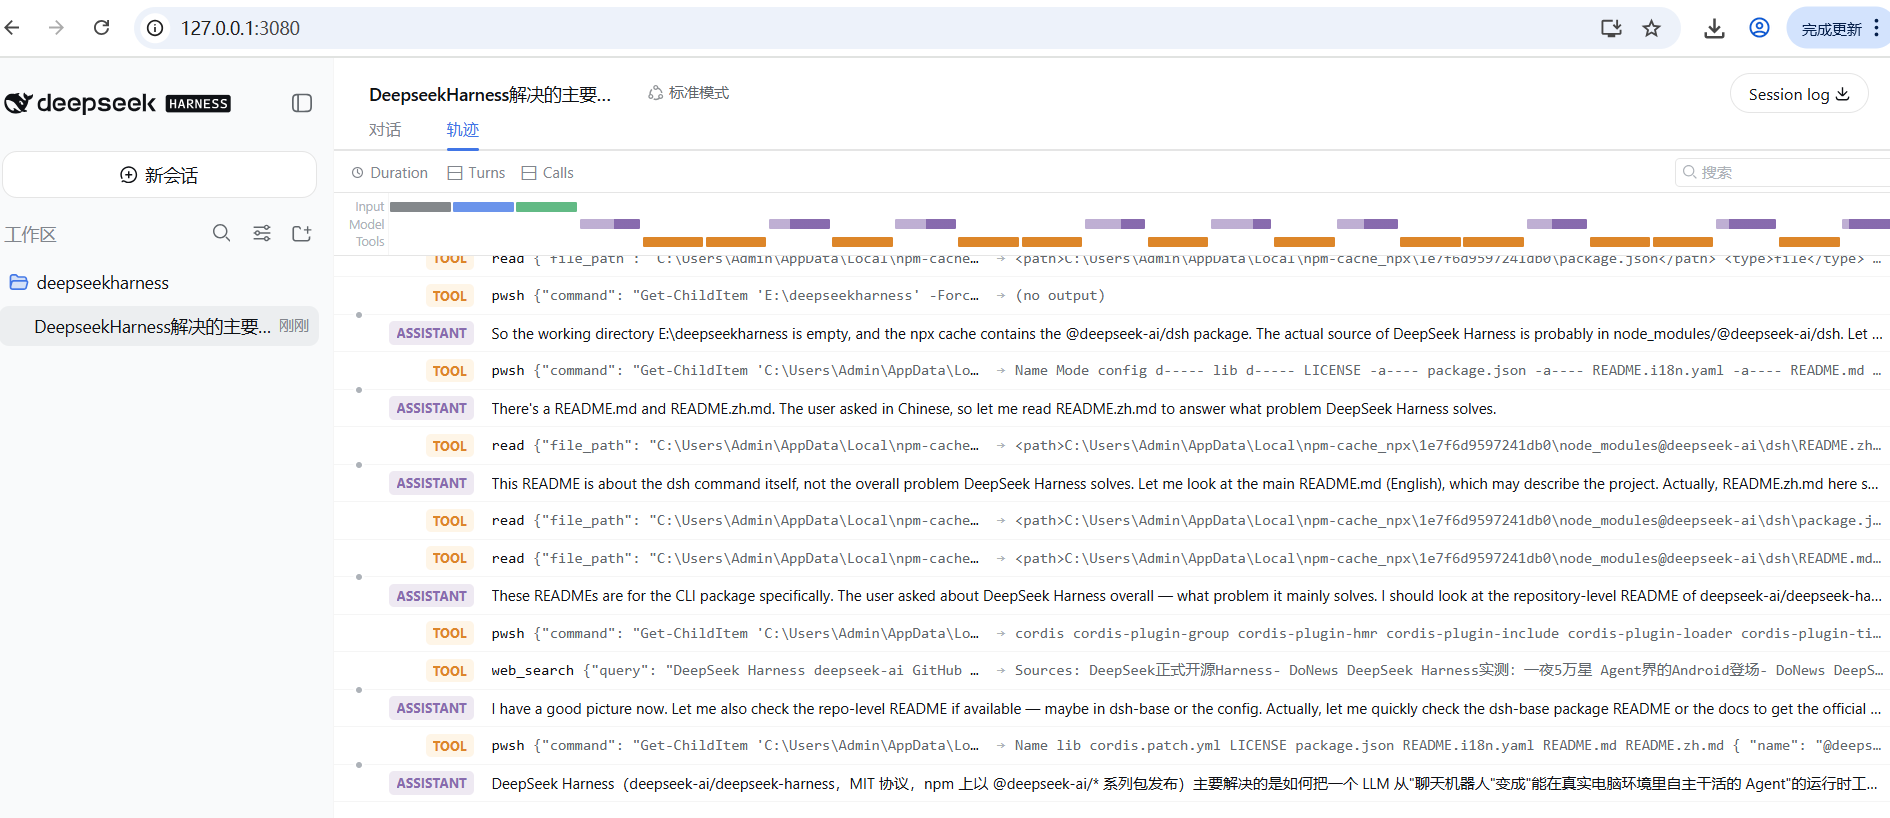The image size is (1890, 818).
Task: Reload the page with the refresh icon
Action: click(x=101, y=28)
